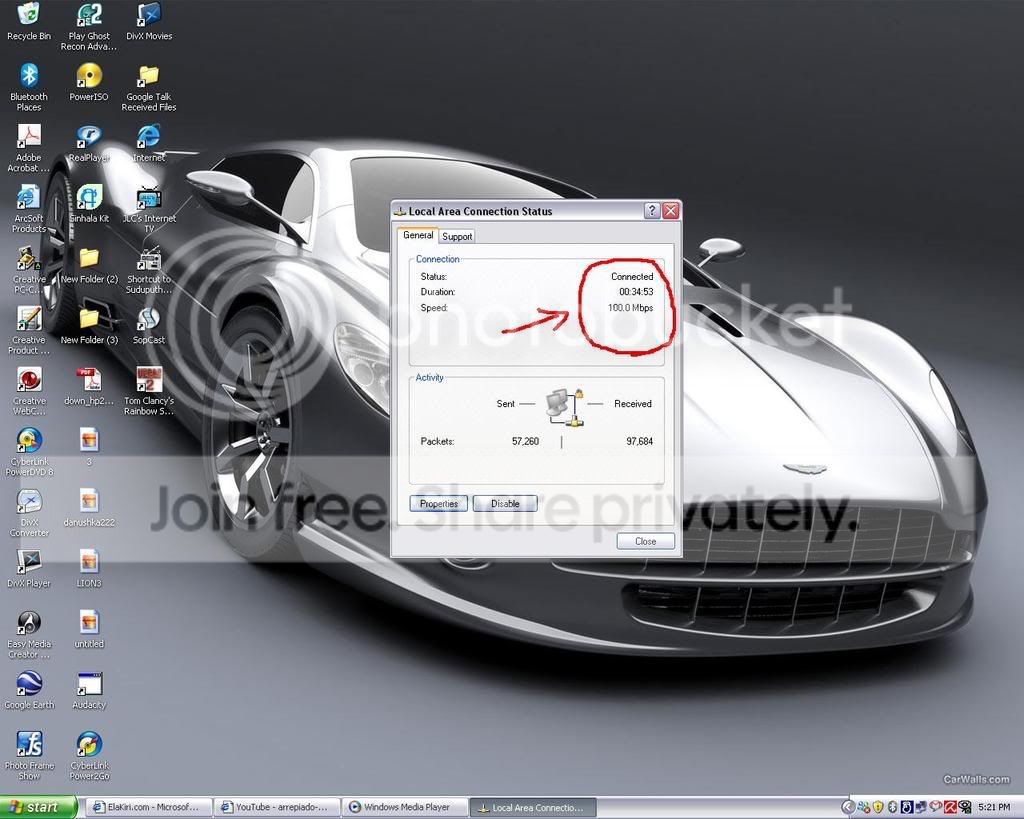This screenshot has width=1024, height=819.
Task: Launch Easy Media Creator desktop shortcut
Action: point(29,634)
